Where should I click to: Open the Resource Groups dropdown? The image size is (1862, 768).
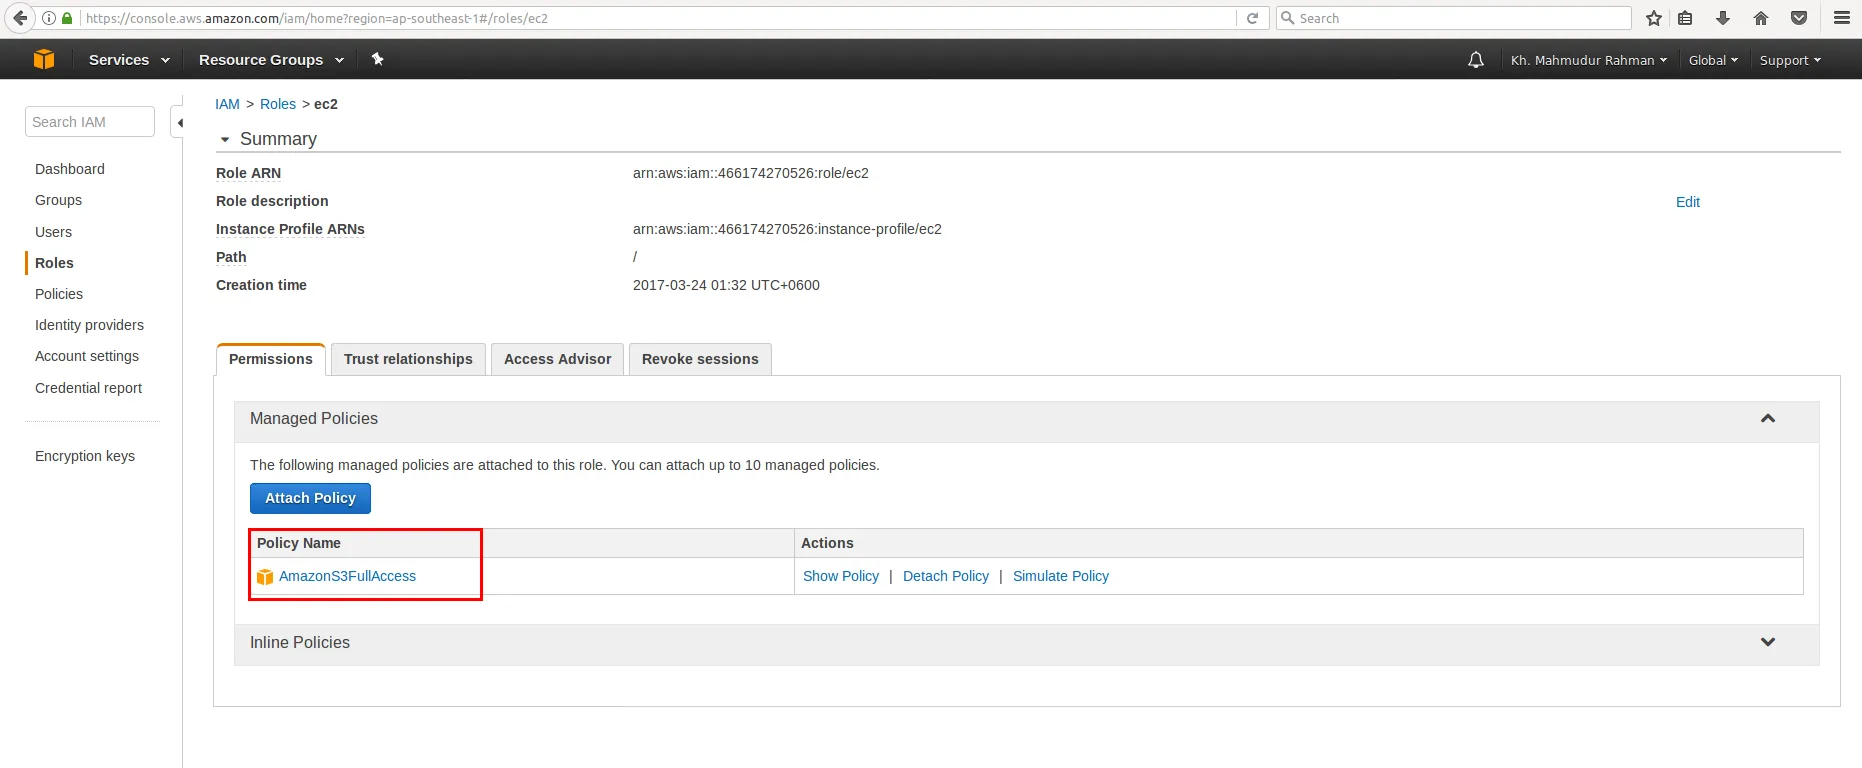(271, 60)
